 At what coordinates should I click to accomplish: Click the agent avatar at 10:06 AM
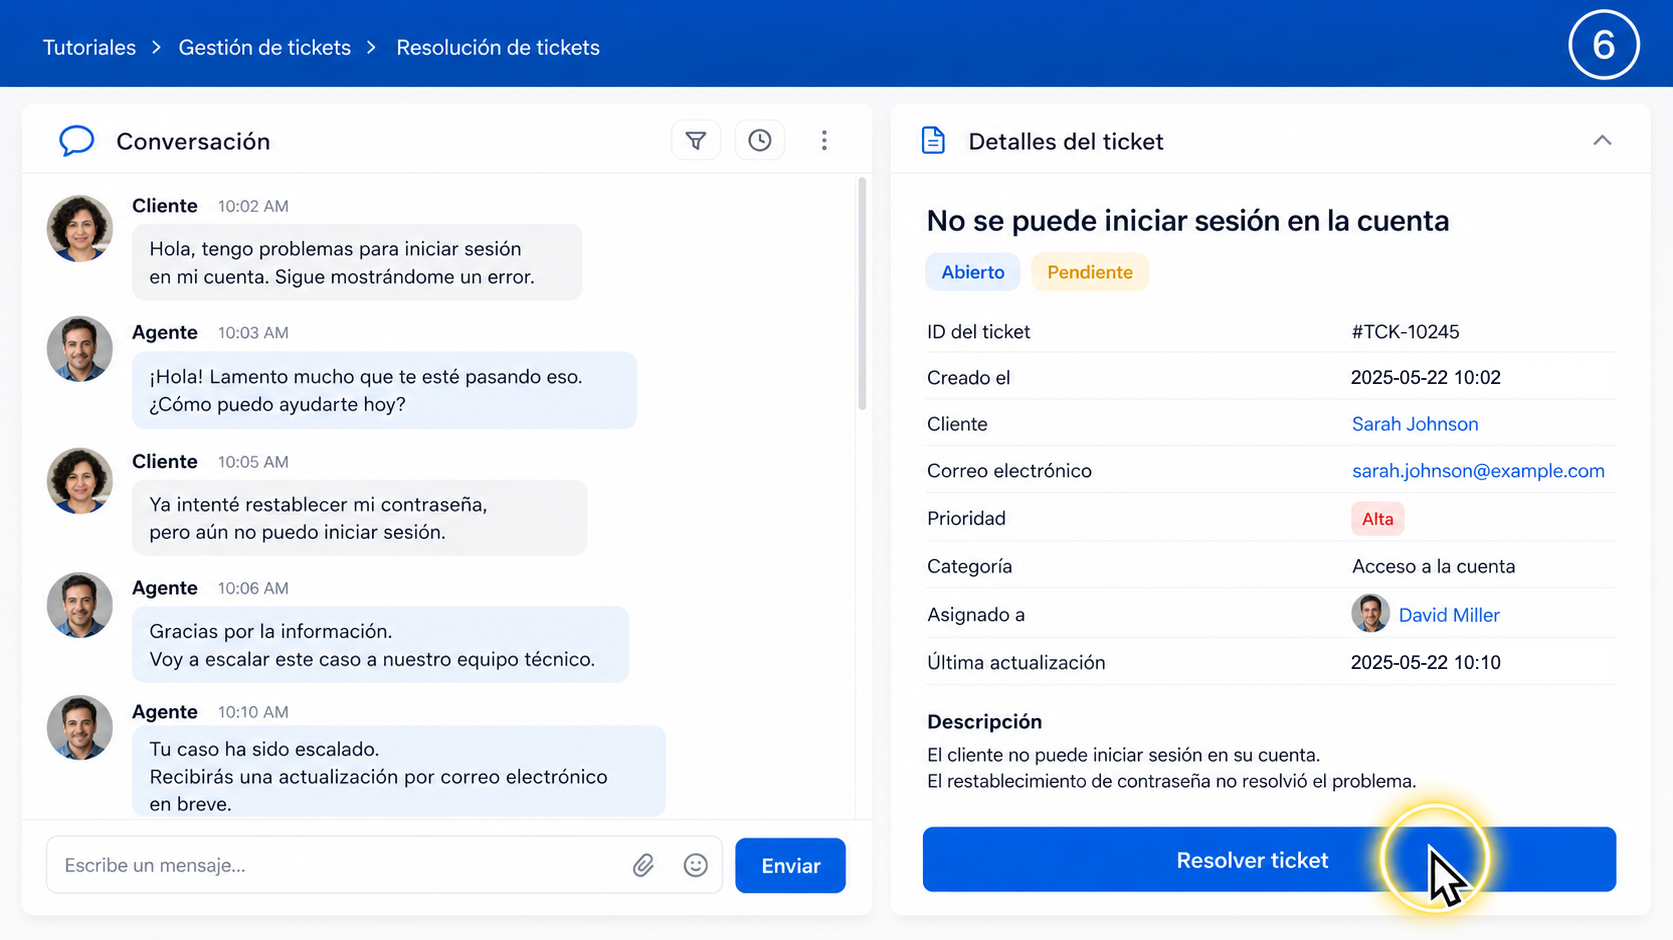click(79, 605)
